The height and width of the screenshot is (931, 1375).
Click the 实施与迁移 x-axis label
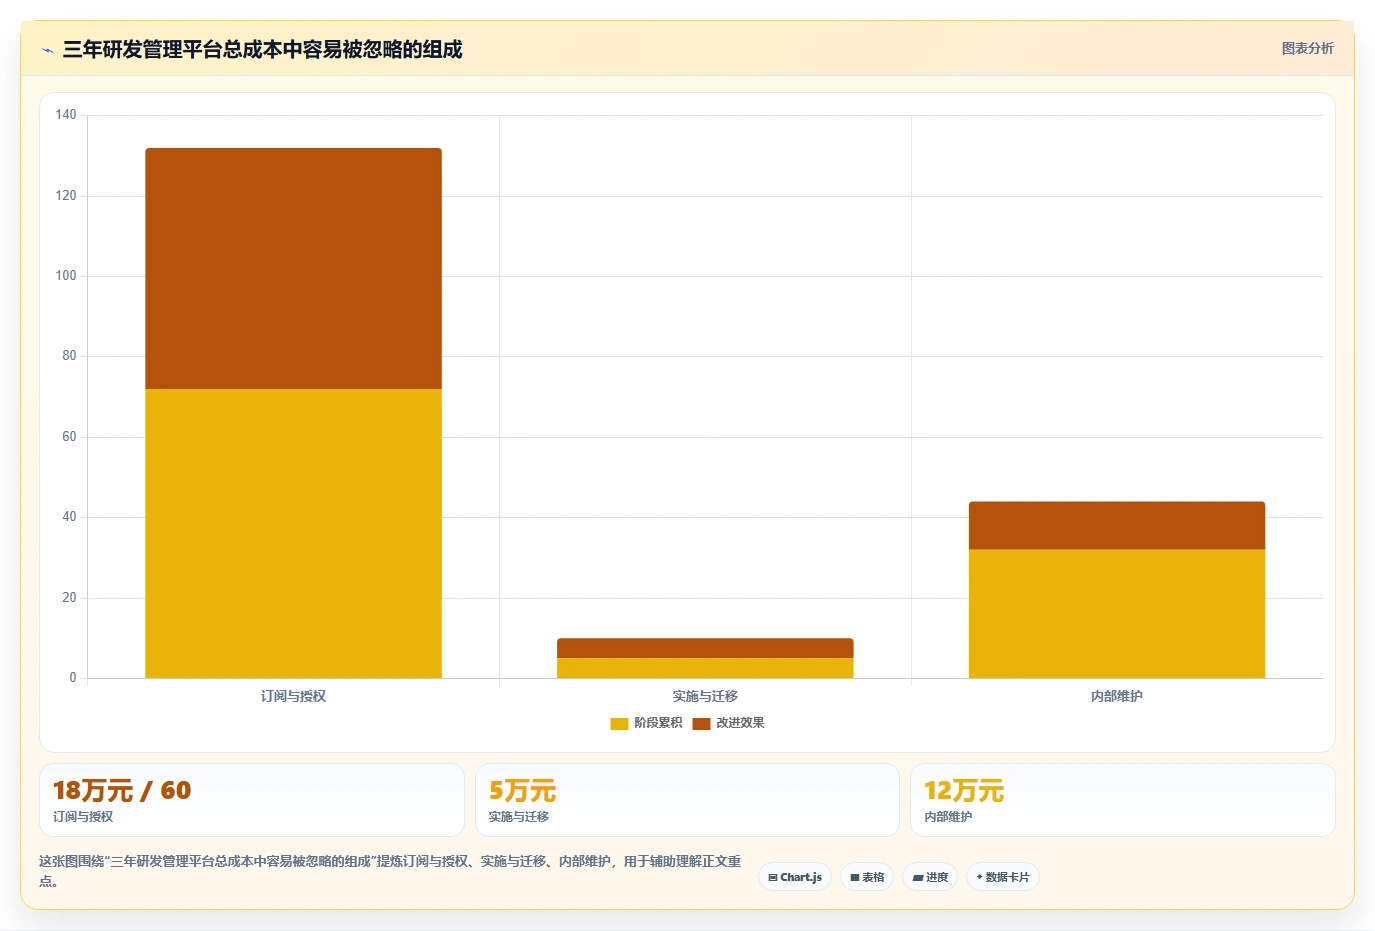pos(705,696)
